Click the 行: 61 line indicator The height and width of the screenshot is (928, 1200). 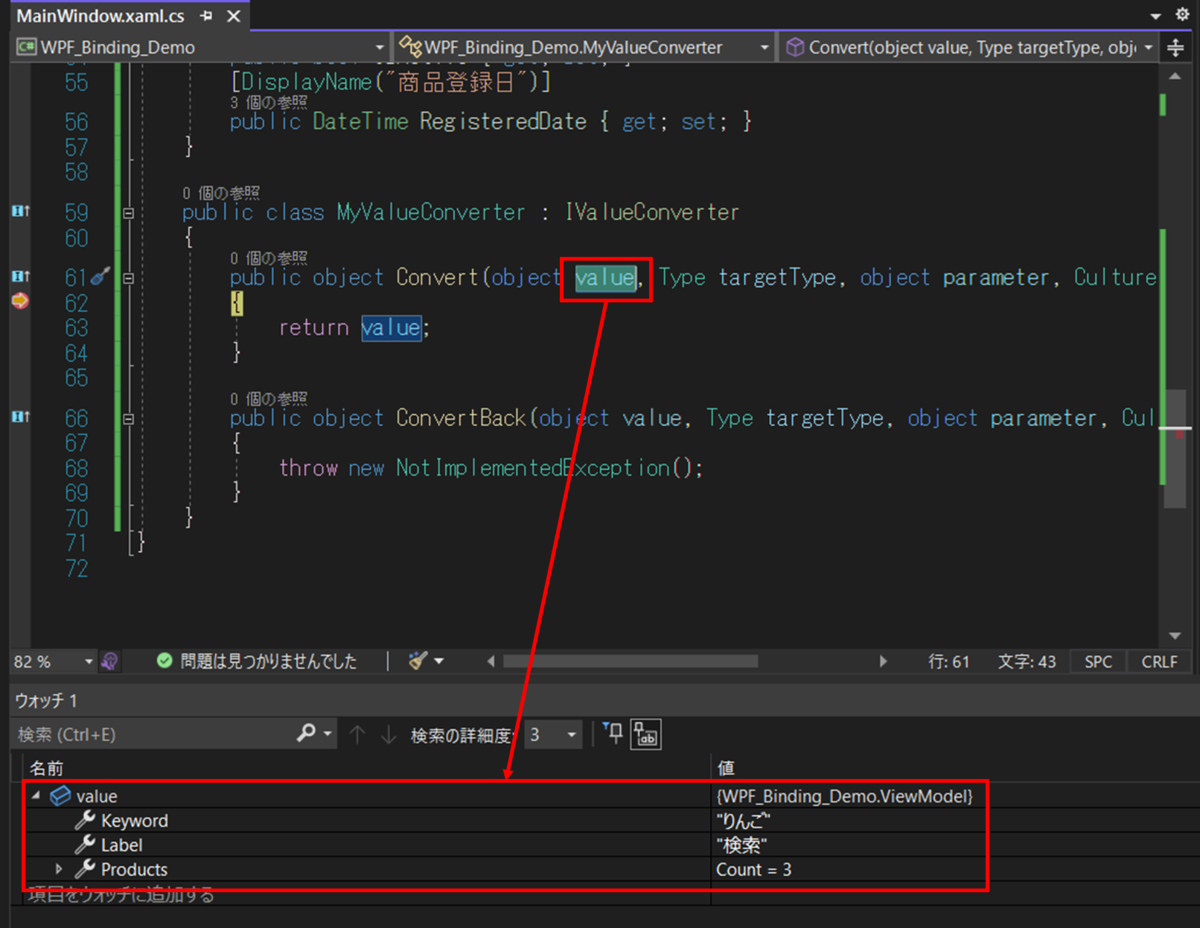click(x=948, y=662)
